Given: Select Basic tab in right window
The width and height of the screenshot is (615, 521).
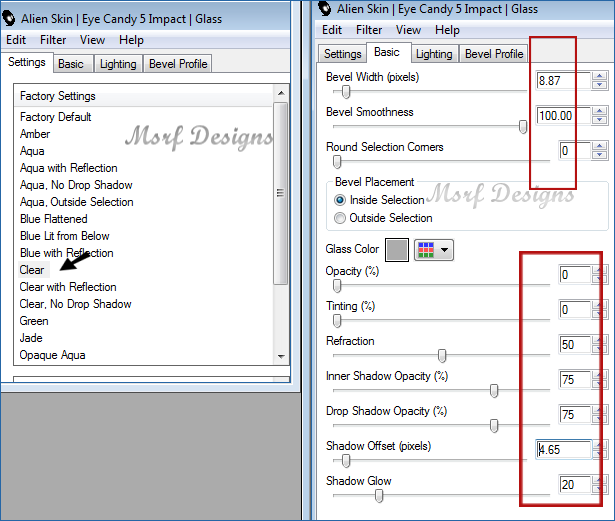Looking at the screenshot, I should click(387, 52).
